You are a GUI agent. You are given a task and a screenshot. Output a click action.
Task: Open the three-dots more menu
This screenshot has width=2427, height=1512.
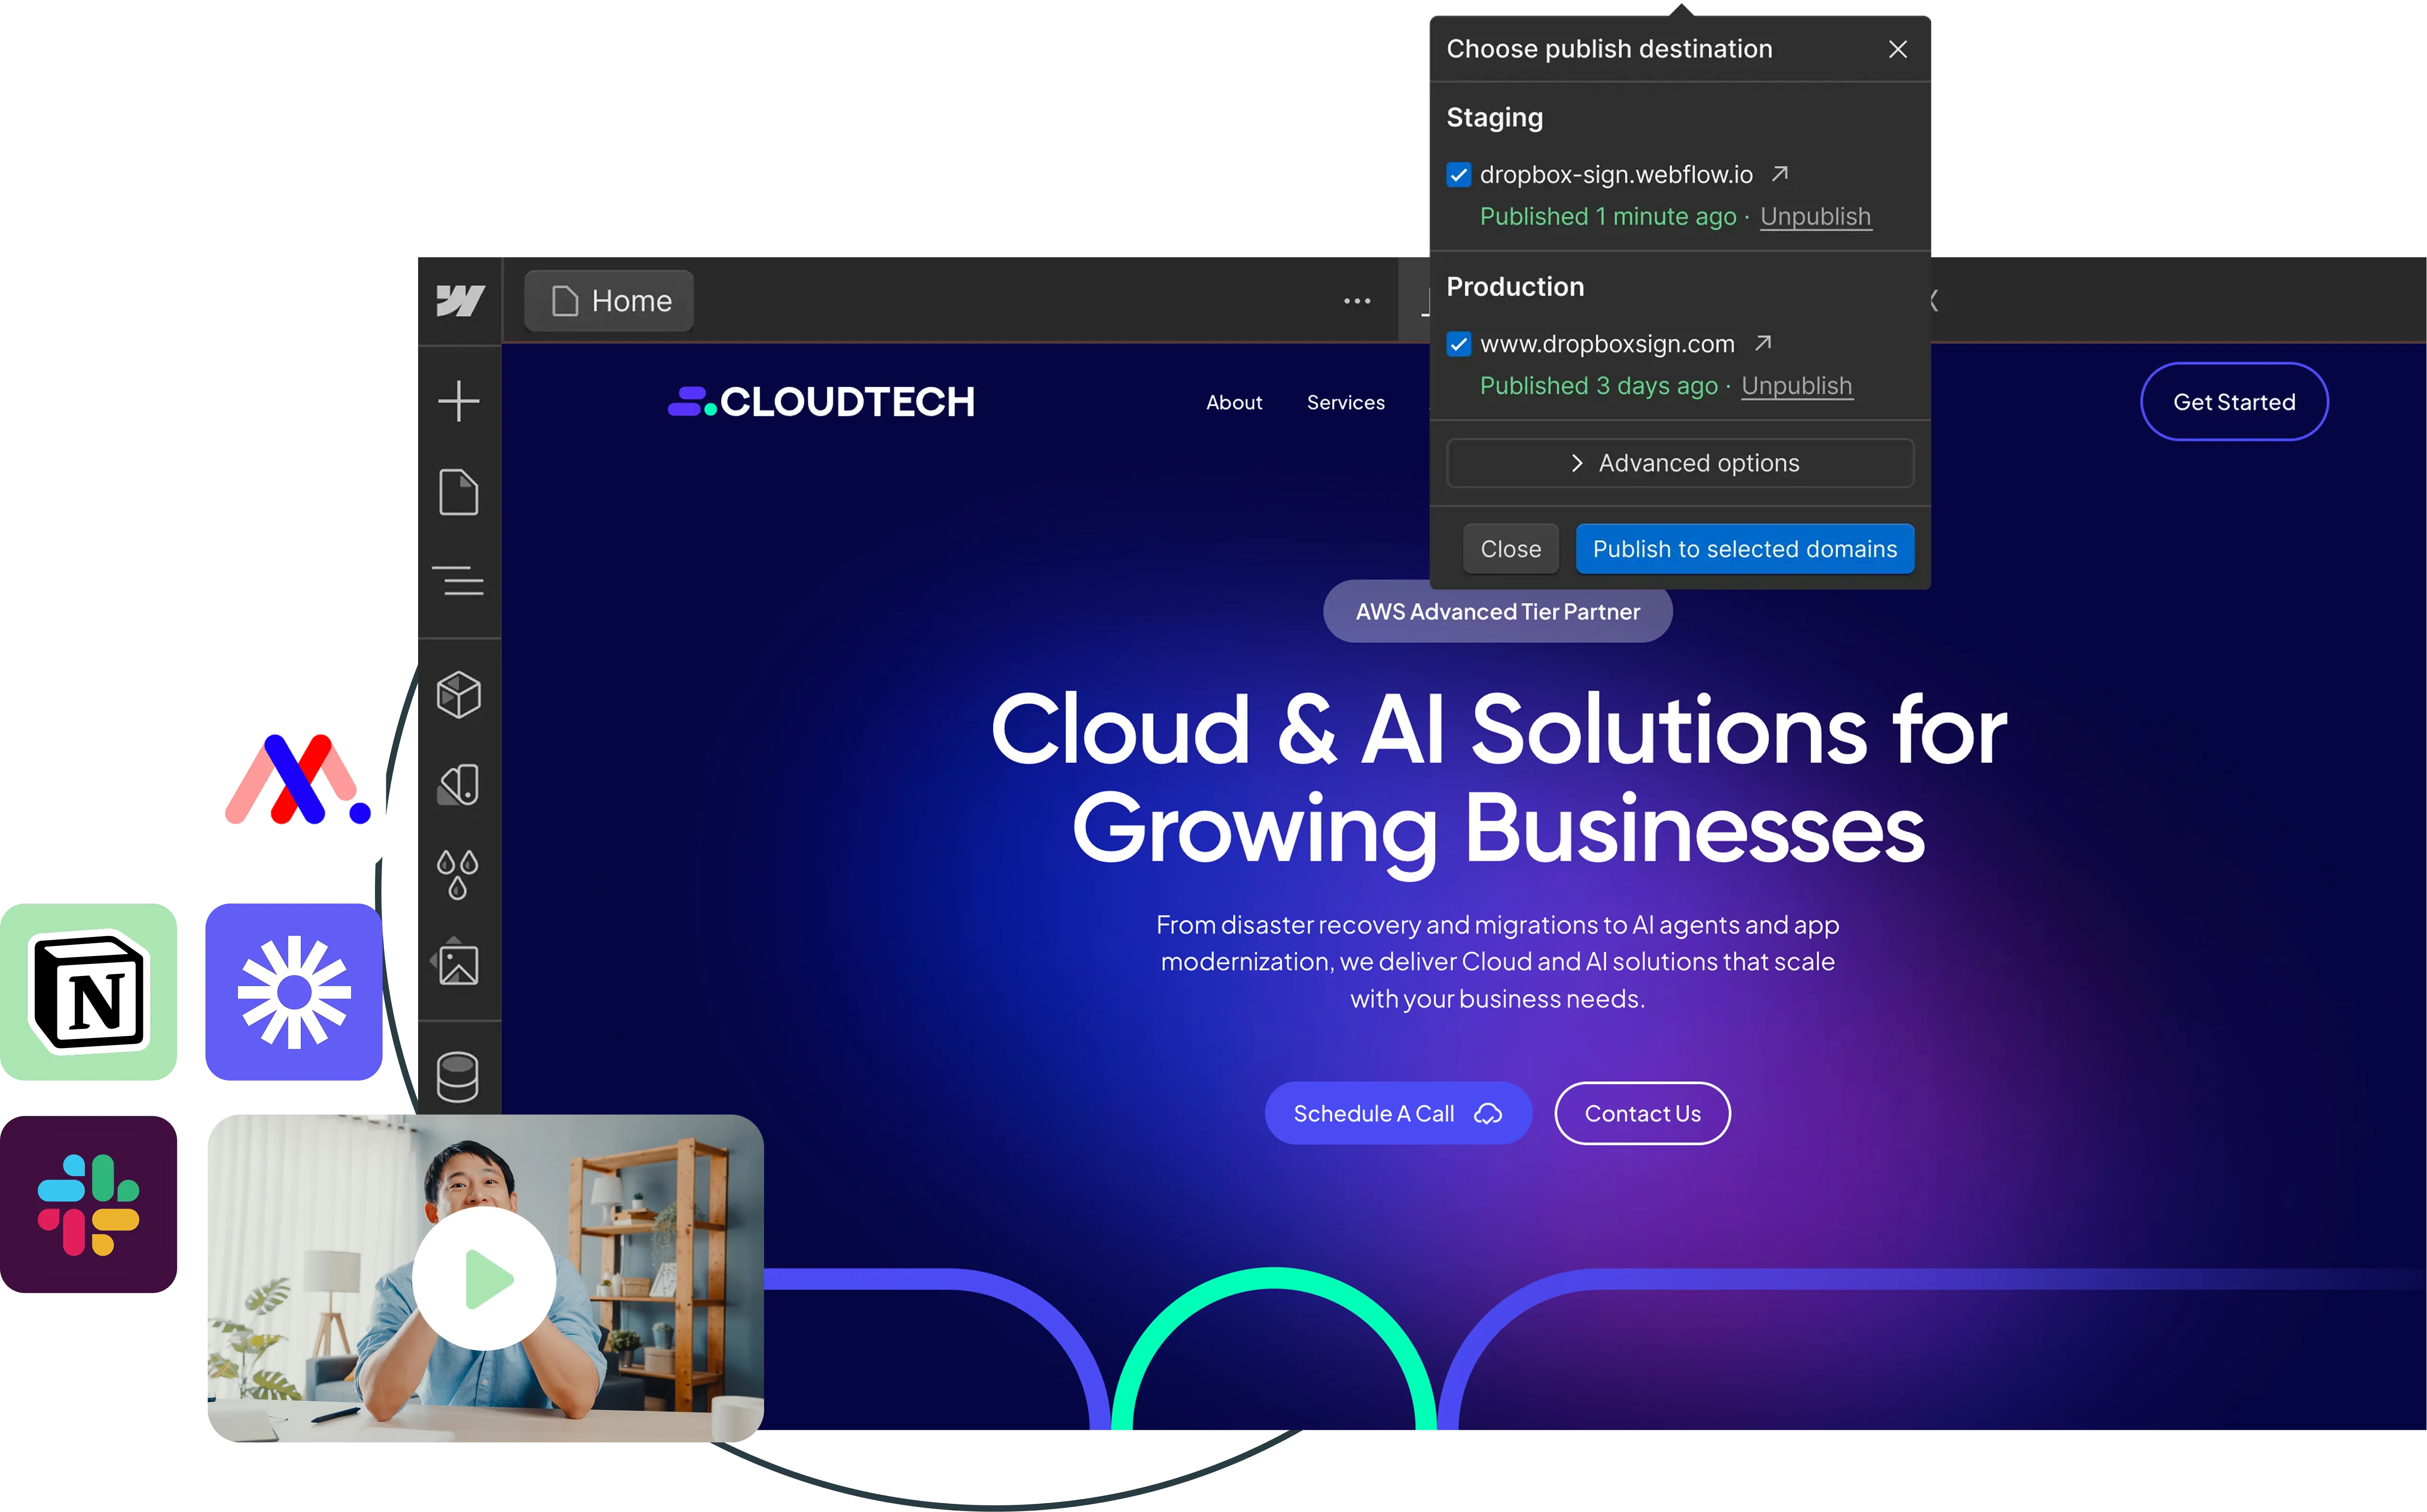tap(1357, 301)
